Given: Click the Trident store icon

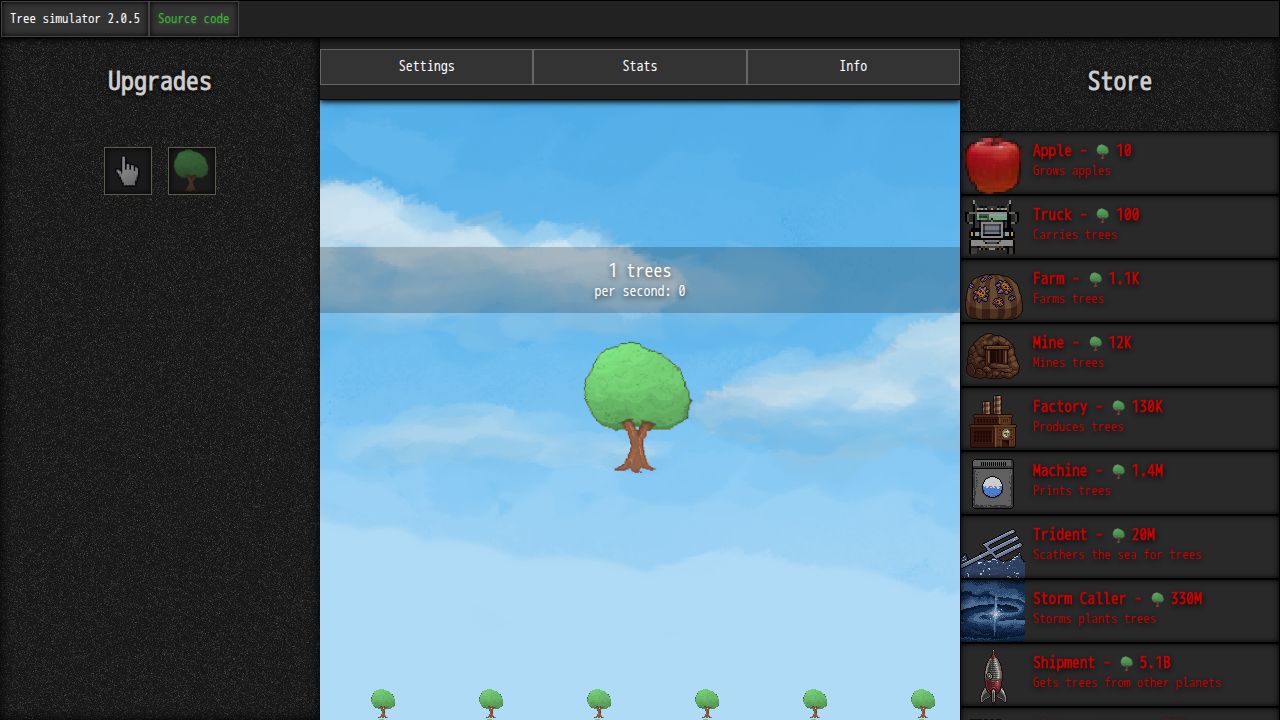Looking at the screenshot, I should 993,548.
